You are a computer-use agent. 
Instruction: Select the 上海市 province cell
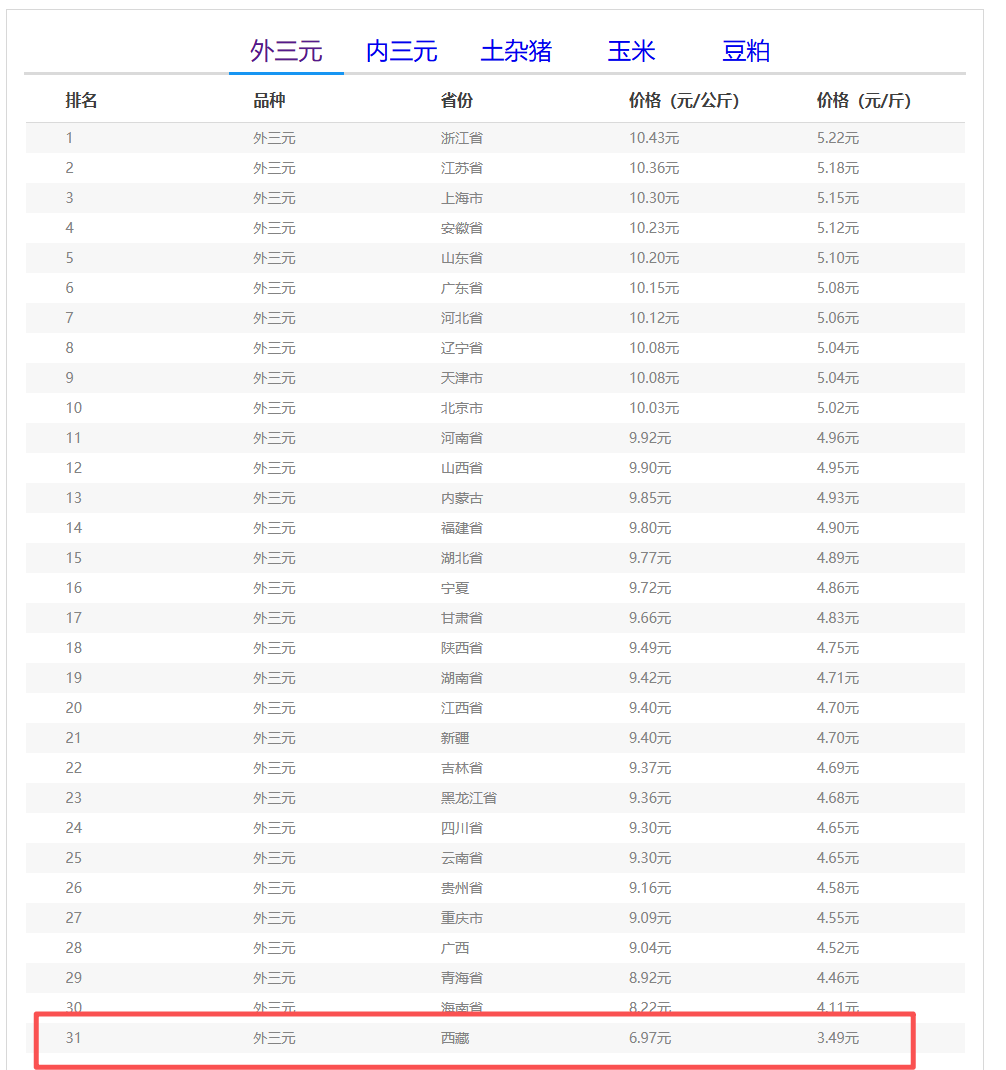click(x=461, y=198)
